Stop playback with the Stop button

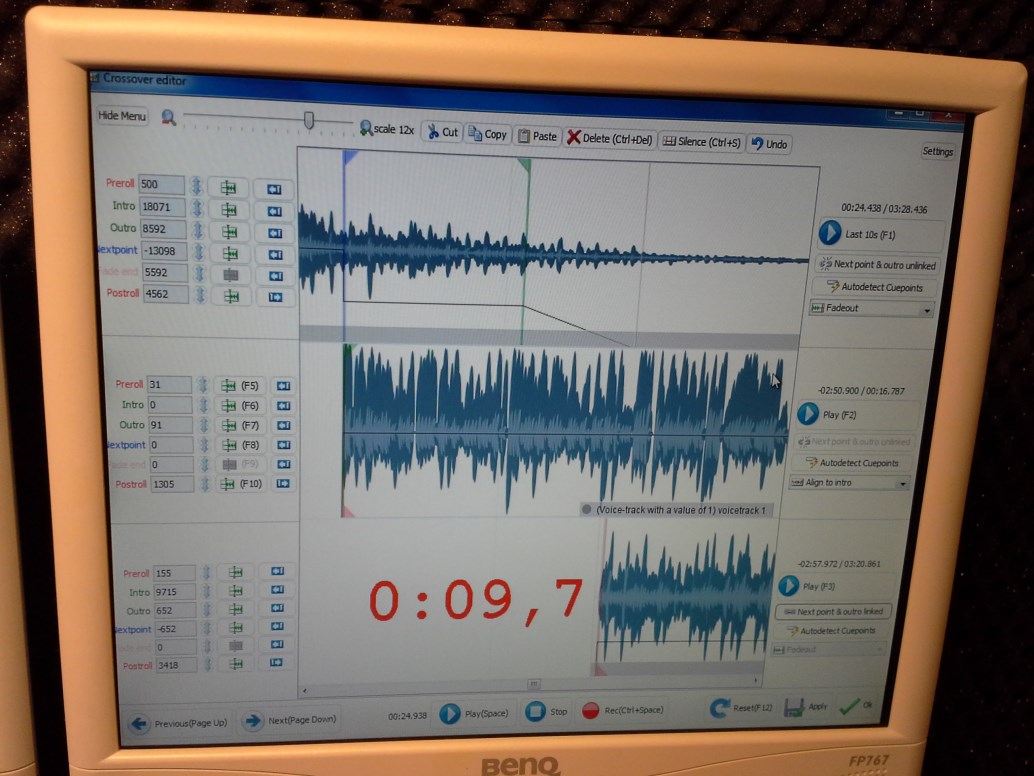pyautogui.click(x=547, y=711)
